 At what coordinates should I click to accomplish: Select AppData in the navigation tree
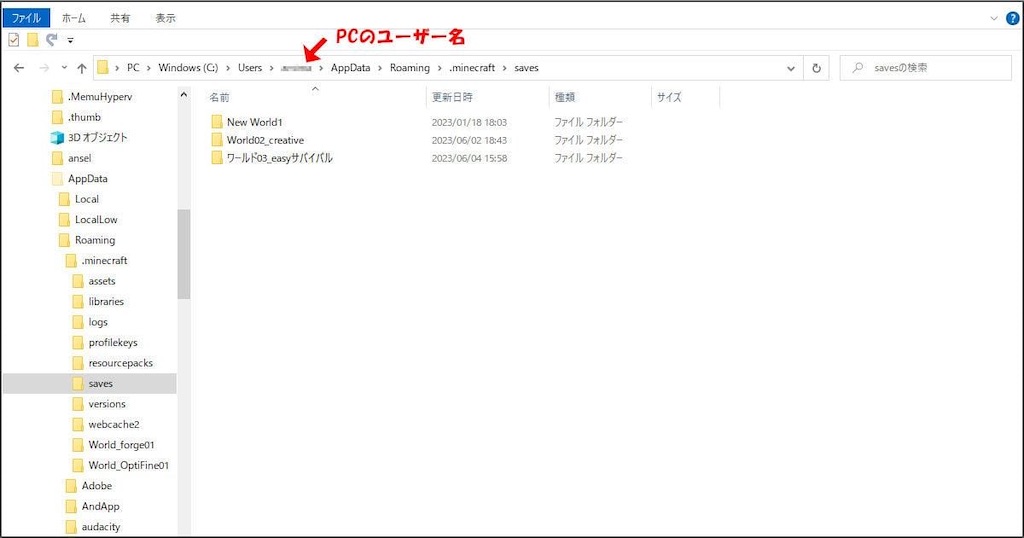pyautogui.click(x=88, y=178)
